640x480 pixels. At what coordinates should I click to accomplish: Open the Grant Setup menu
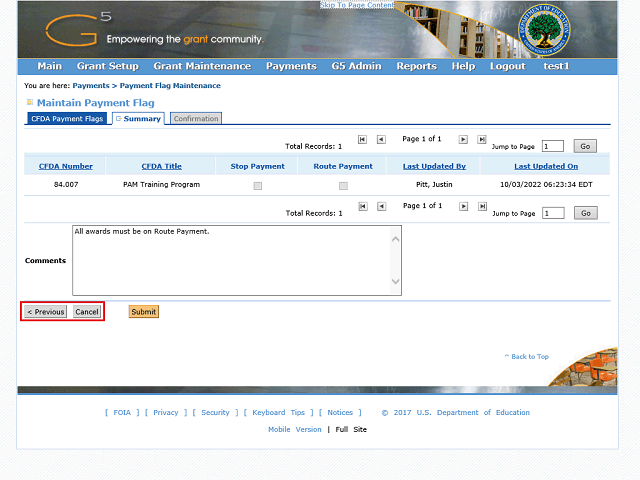click(108, 66)
